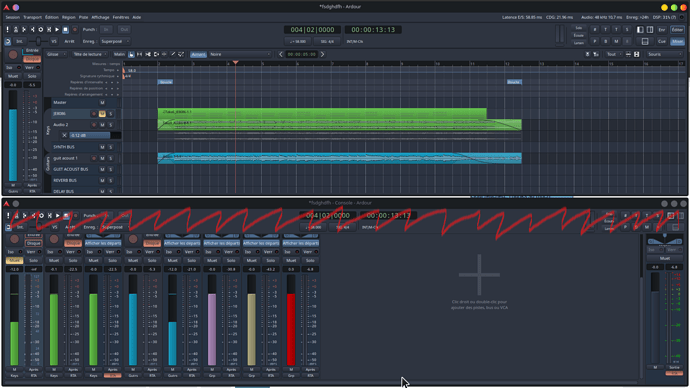Unmute the JE8086 track

point(102,114)
